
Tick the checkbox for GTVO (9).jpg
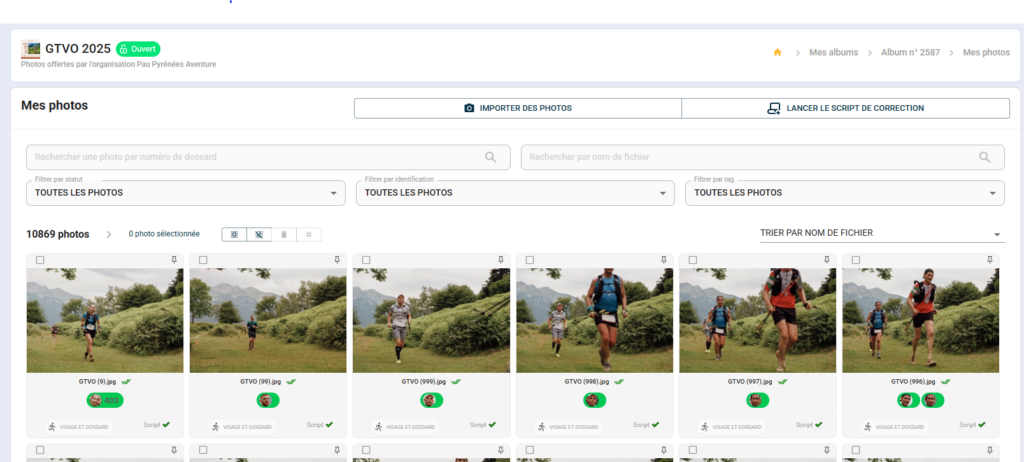click(40, 260)
